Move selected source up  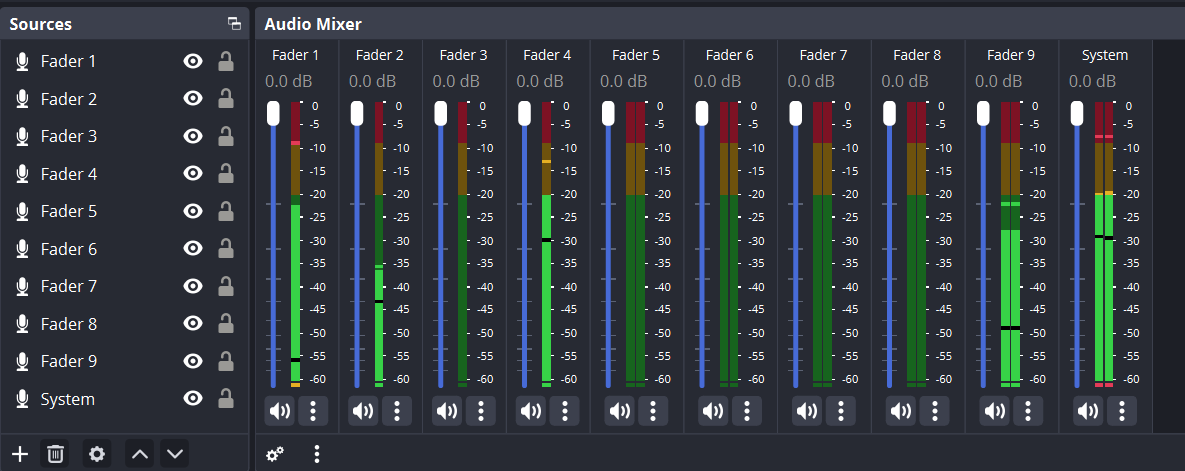pyautogui.click(x=140, y=454)
